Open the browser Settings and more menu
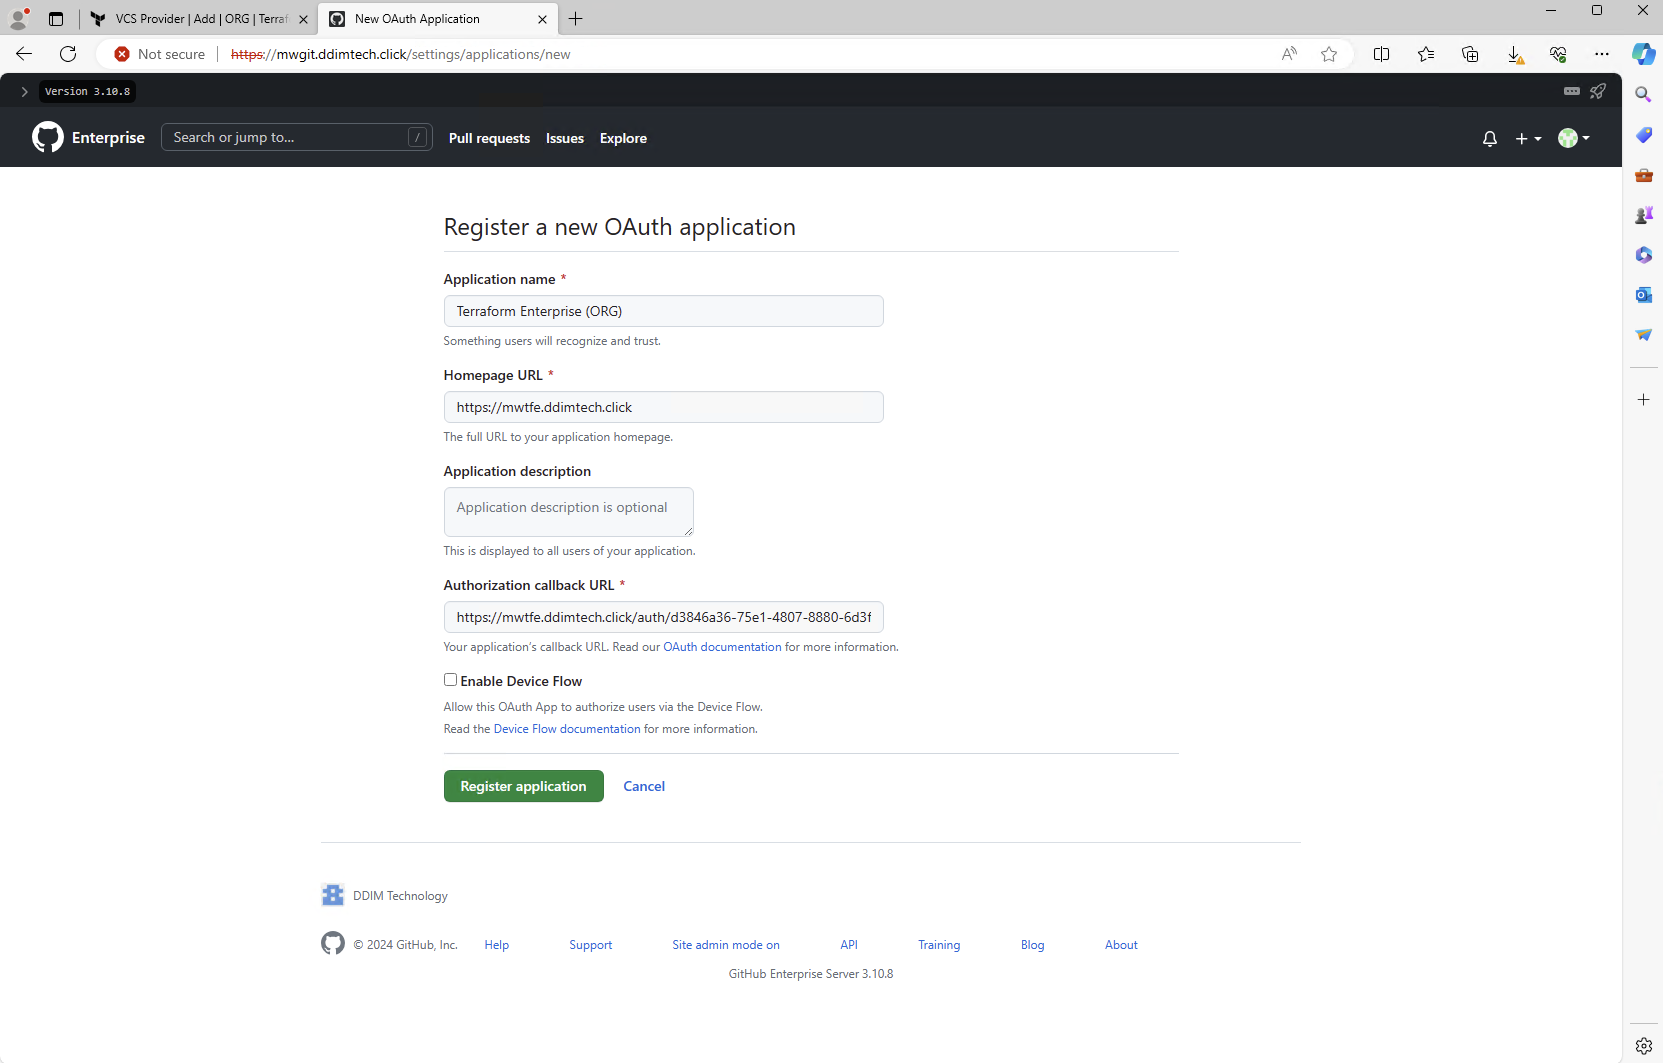Viewport: 1663px width, 1063px height. coord(1602,54)
